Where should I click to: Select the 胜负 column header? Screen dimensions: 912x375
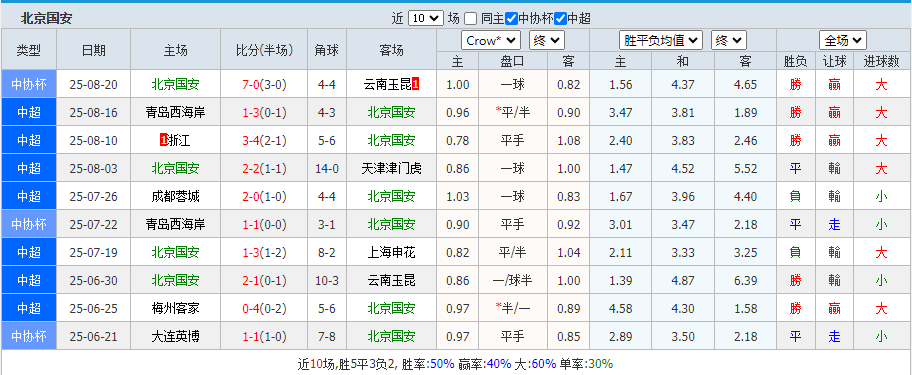[x=795, y=61]
